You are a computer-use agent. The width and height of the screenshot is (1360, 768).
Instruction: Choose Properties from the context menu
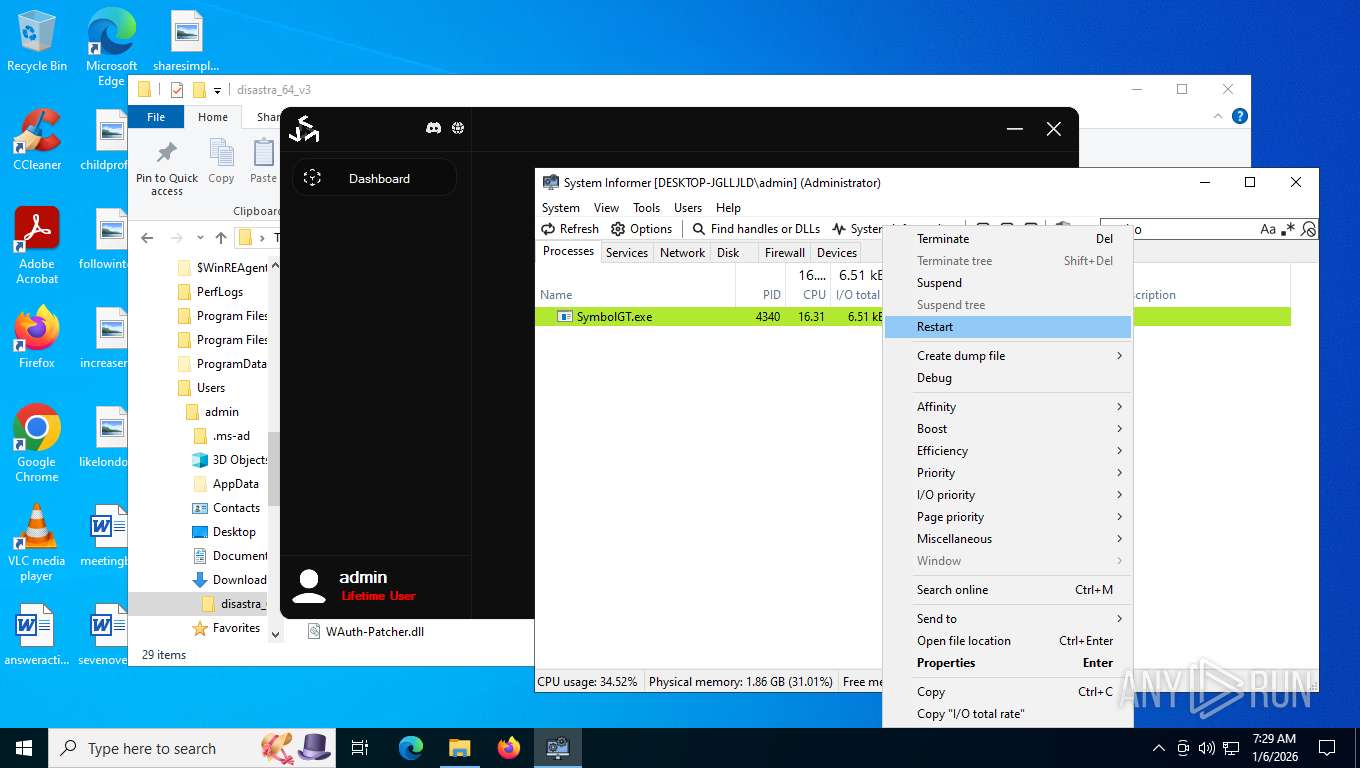point(1008,663)
